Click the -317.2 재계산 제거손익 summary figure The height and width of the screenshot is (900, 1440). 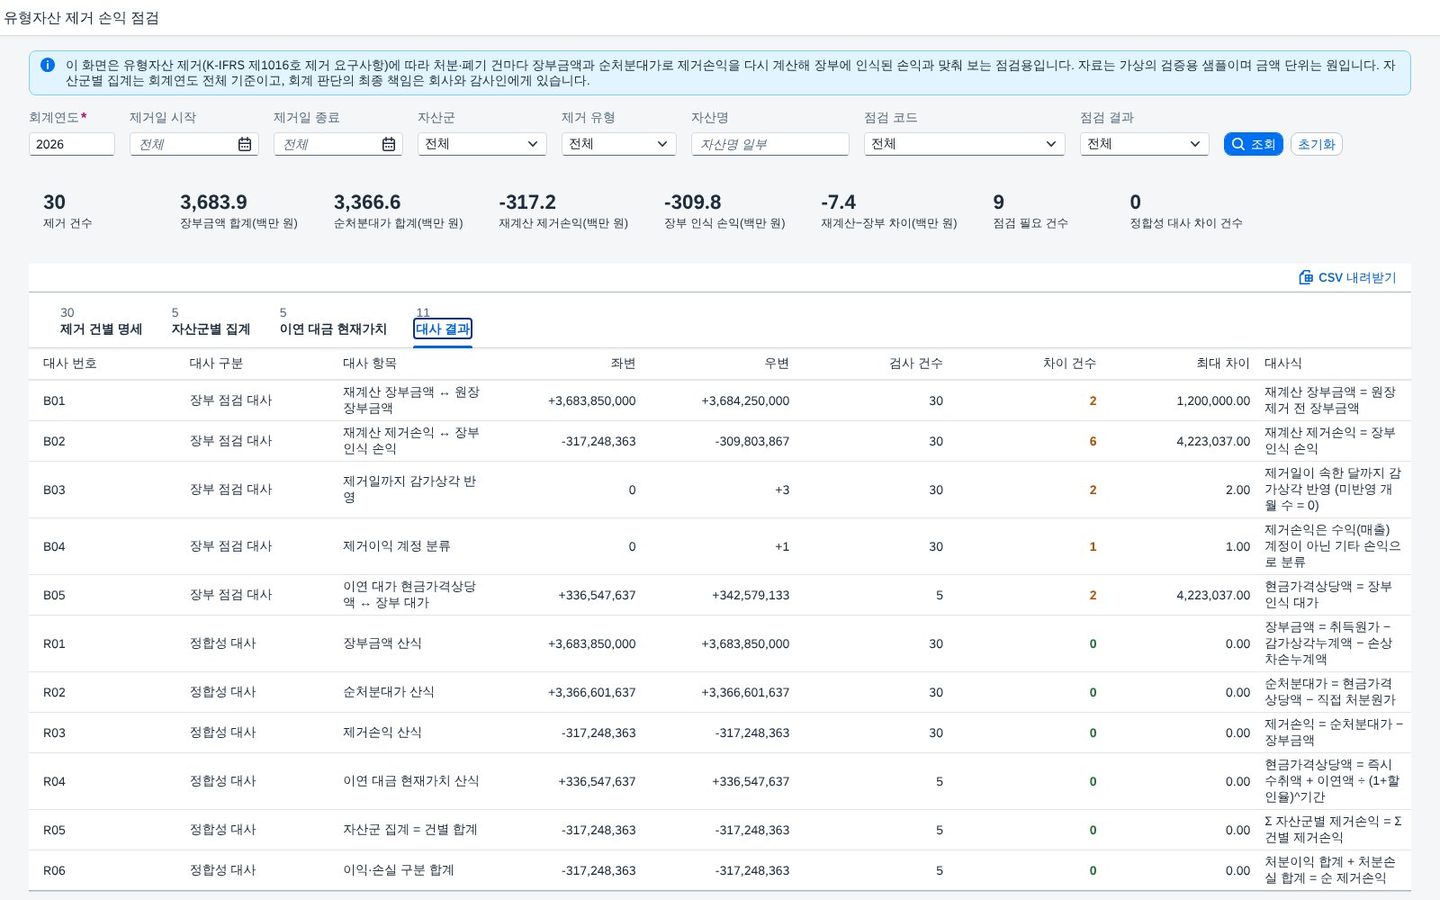click(x=527, y=202)
